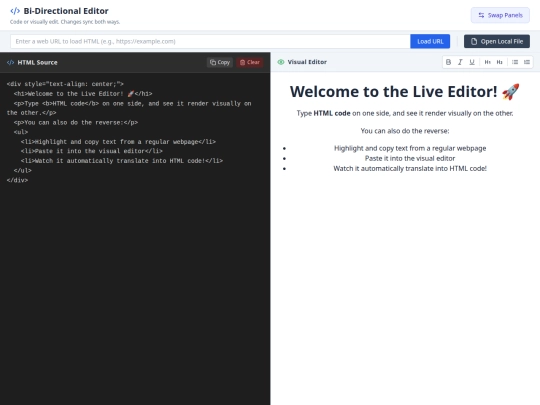Click 'Watch it automatically translate into HTML code!' bullet
Screen dimensions: 540x405
410,168
